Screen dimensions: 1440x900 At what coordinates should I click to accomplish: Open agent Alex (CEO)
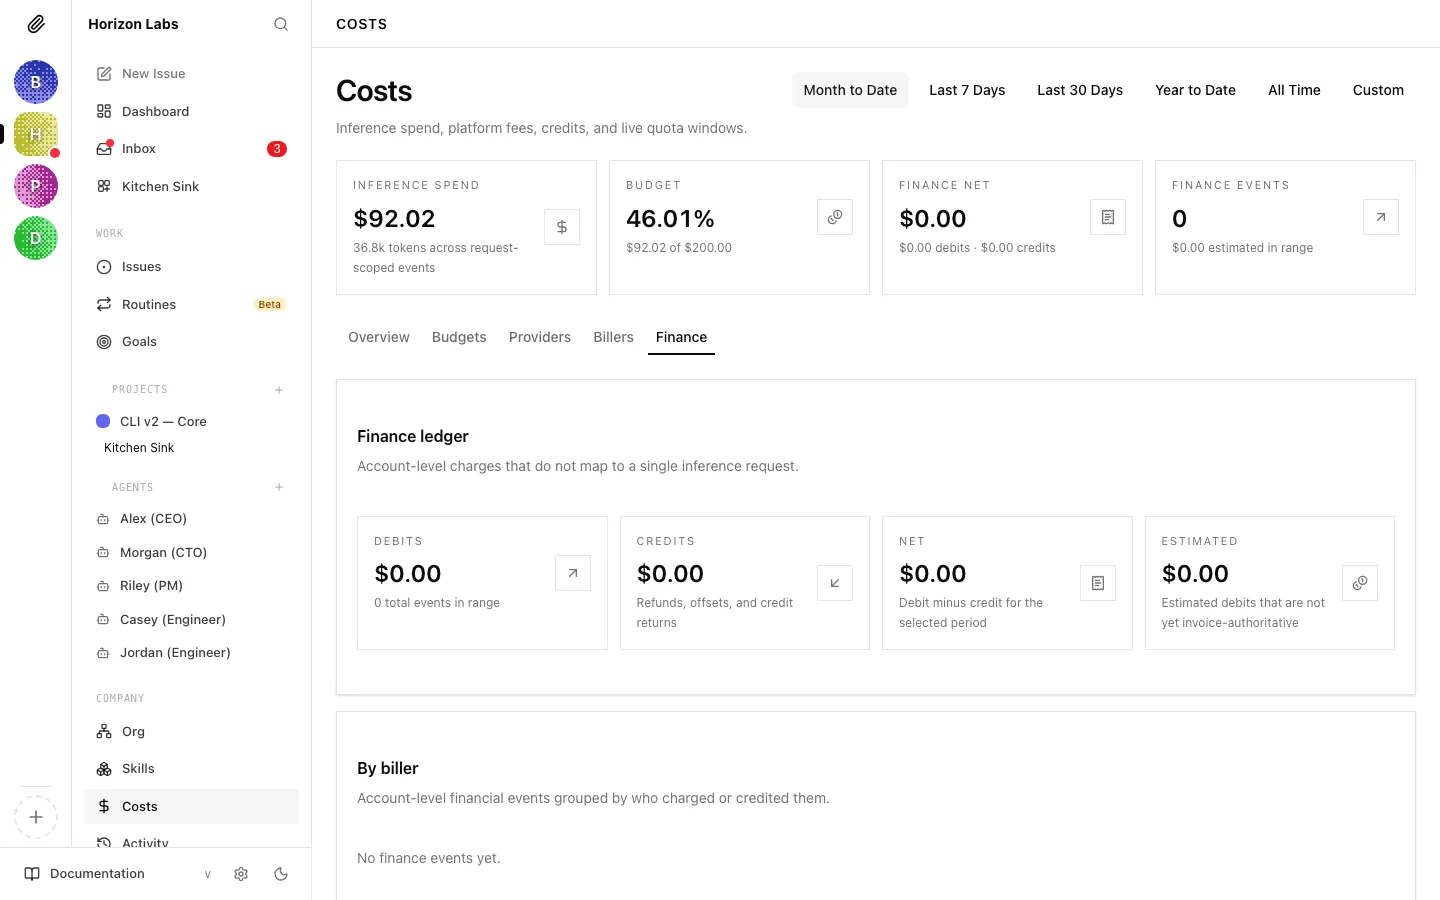click(191, 519)
